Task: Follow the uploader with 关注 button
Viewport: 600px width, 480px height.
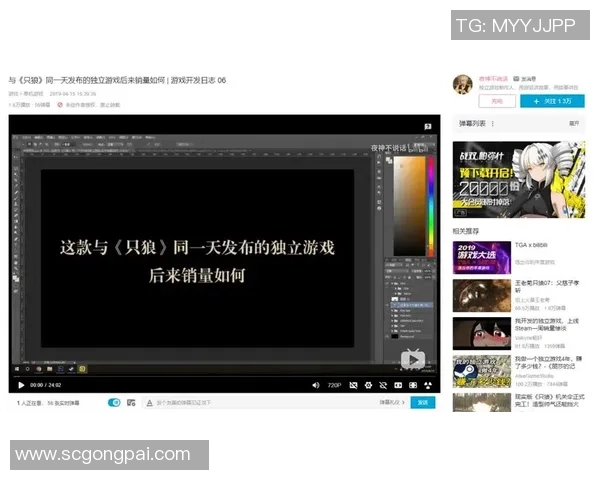Action: pos(552,101)
